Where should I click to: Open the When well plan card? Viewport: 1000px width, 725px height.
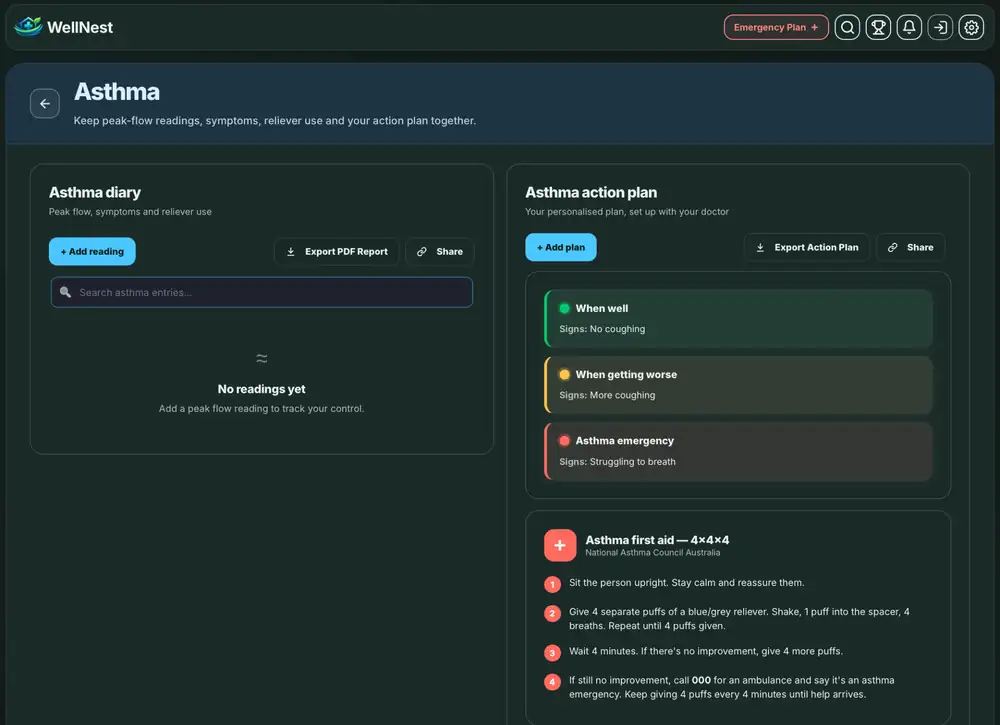click(x=739, y=318)
